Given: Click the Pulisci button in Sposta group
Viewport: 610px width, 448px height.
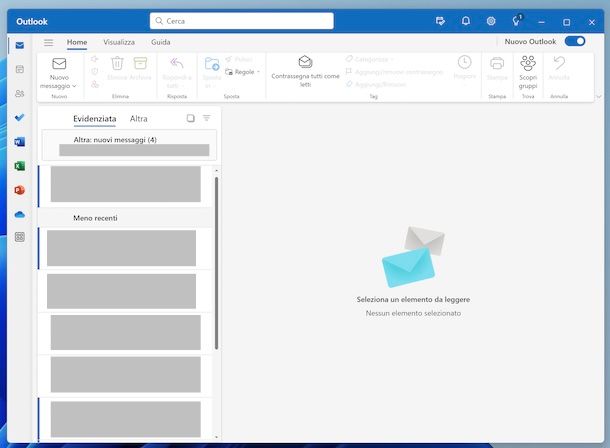Looking at the screenshot, I should 239,59.
